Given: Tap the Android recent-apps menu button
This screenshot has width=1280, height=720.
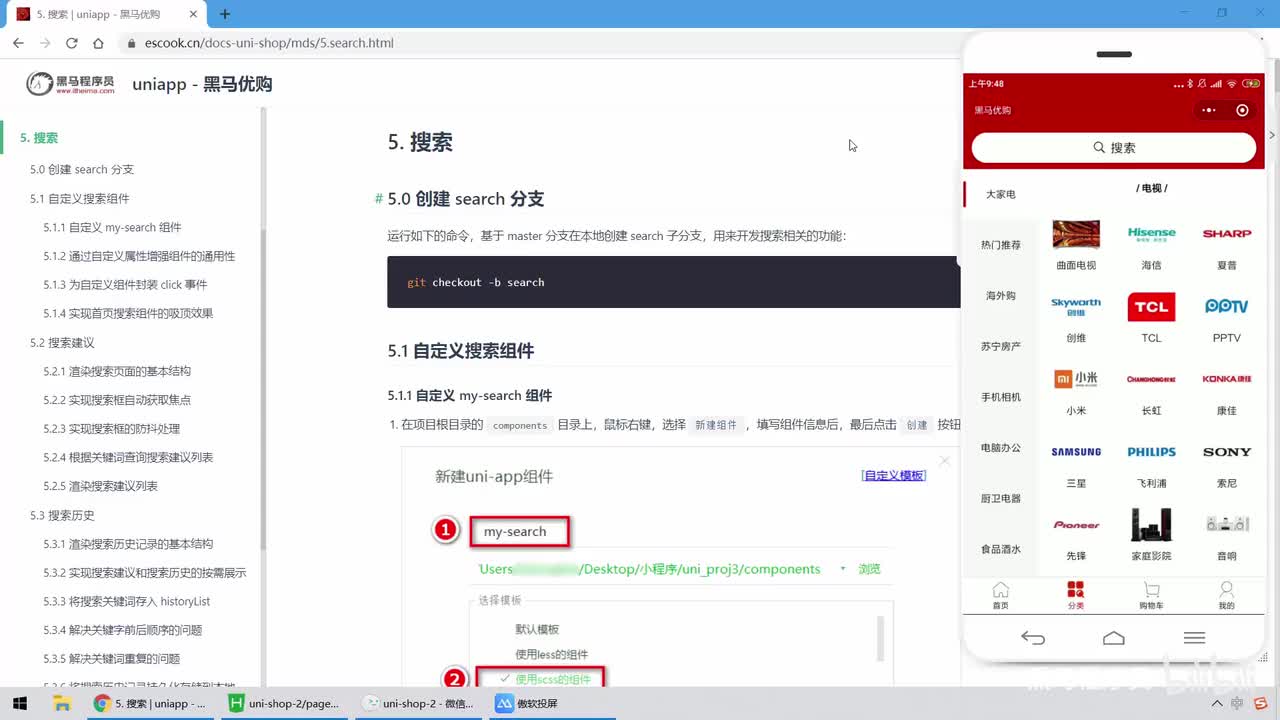Looking at the screenshot, I should click(1194, 638).
